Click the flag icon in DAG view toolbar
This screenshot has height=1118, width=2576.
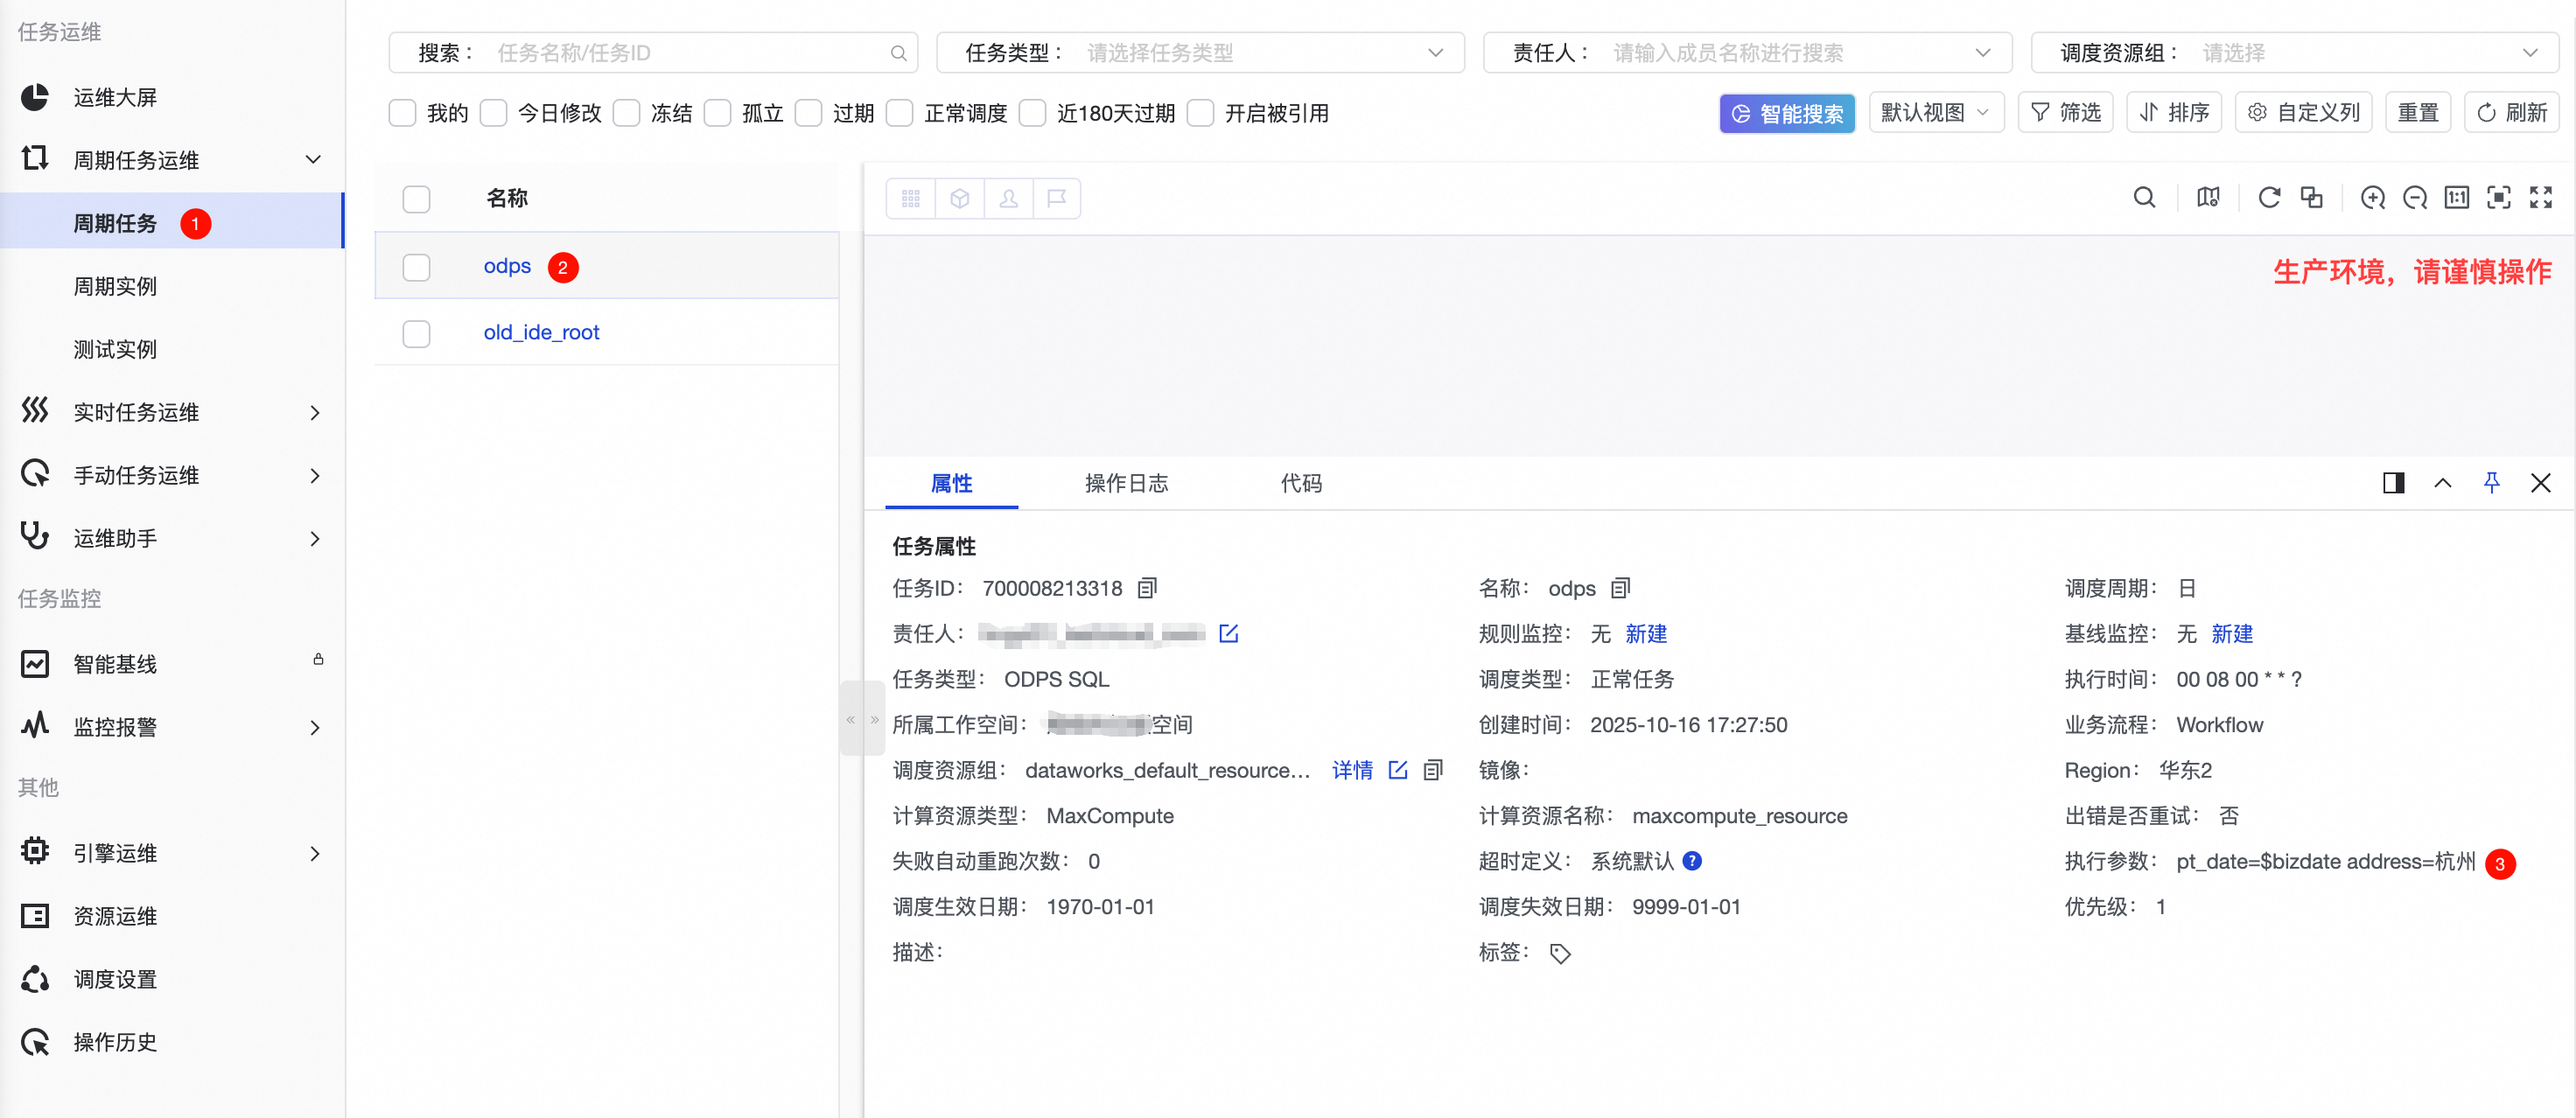click(1056, 199)
